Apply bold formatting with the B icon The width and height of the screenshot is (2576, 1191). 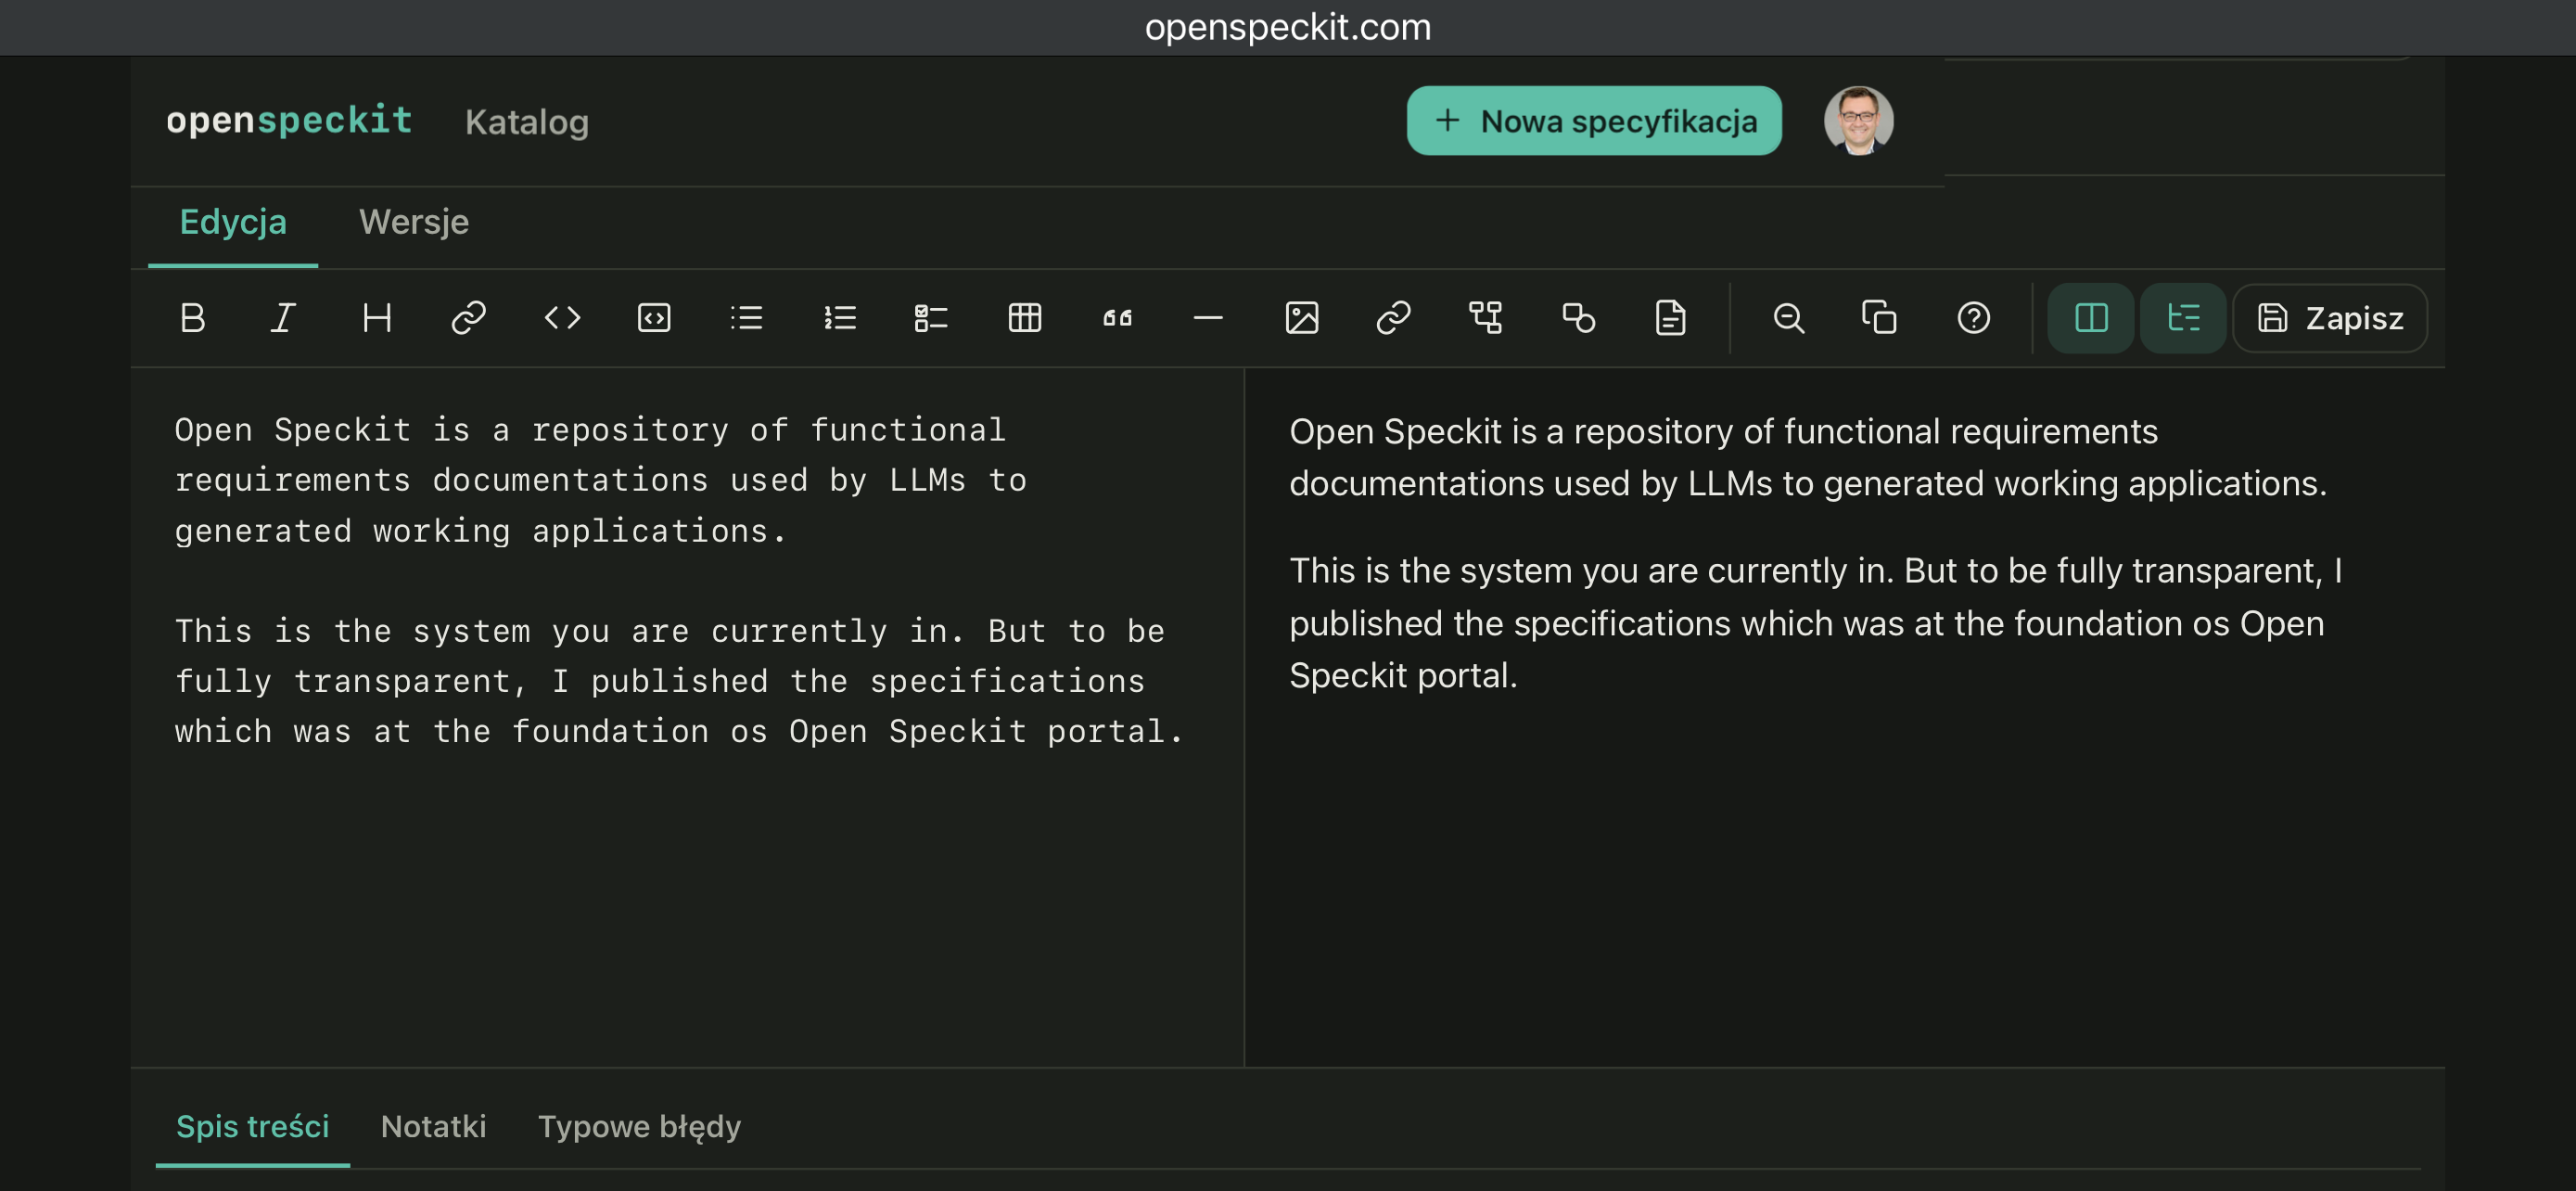(193, 318)
